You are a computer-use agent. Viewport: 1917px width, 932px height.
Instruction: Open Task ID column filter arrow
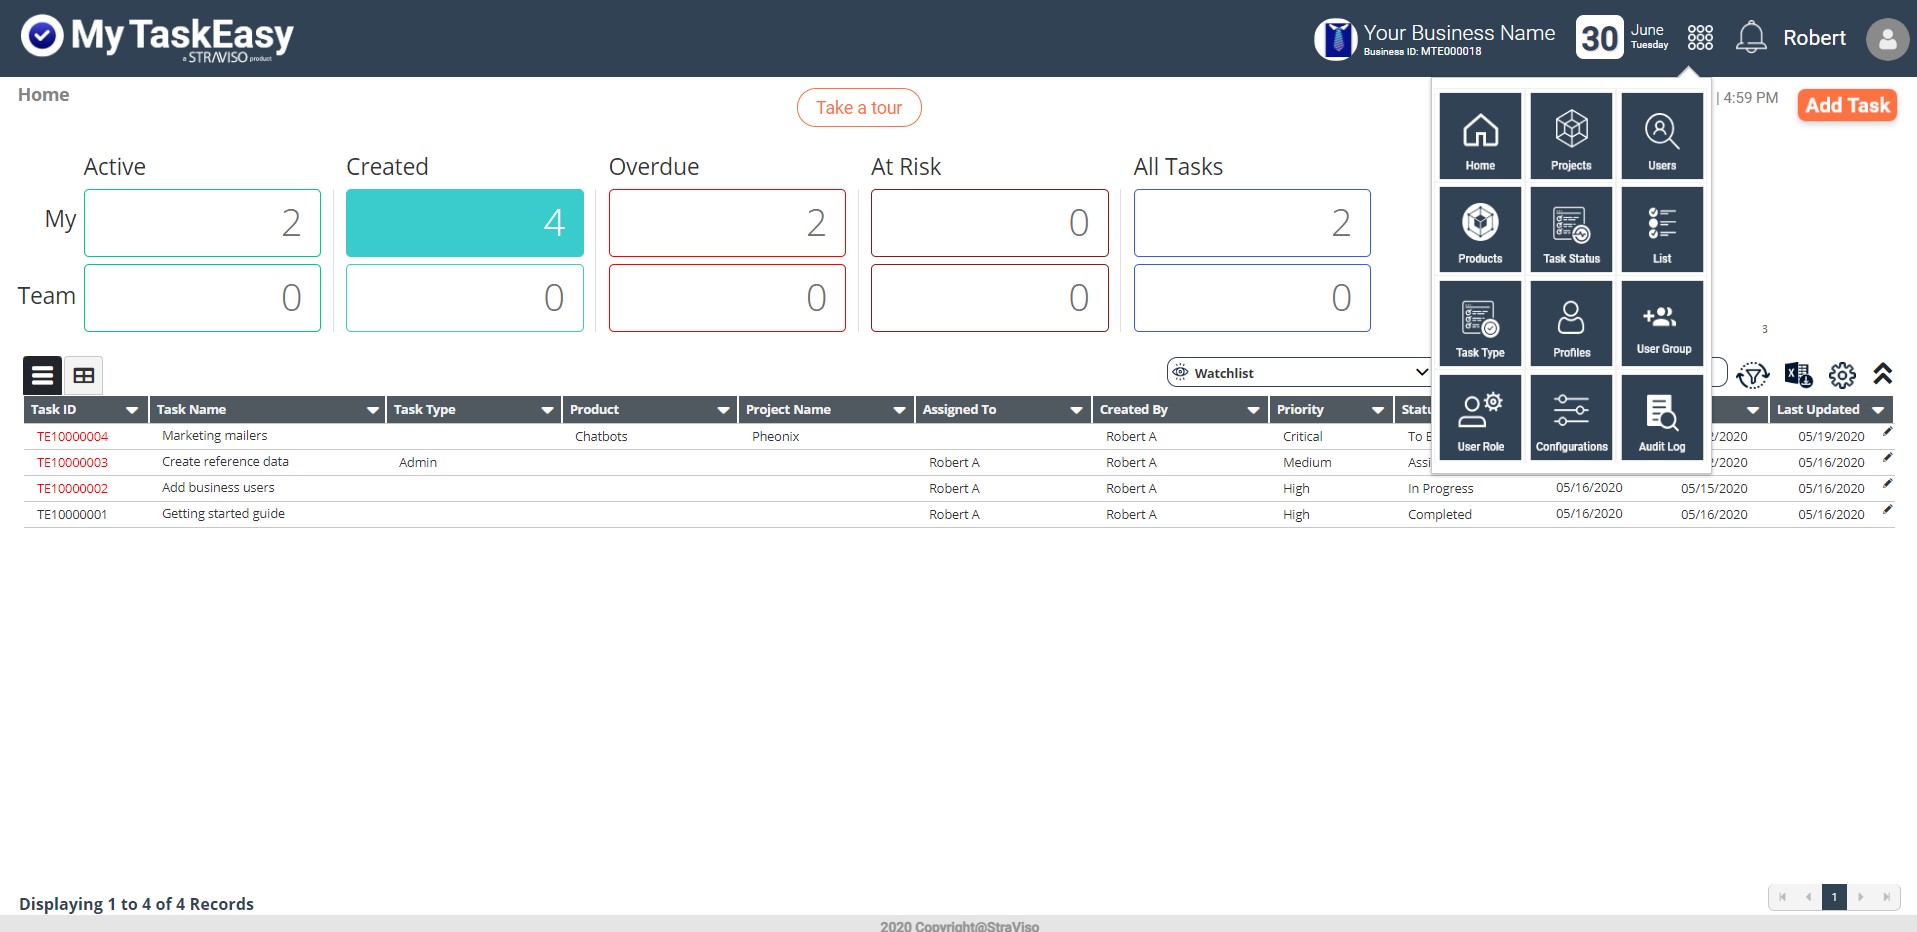131,410
